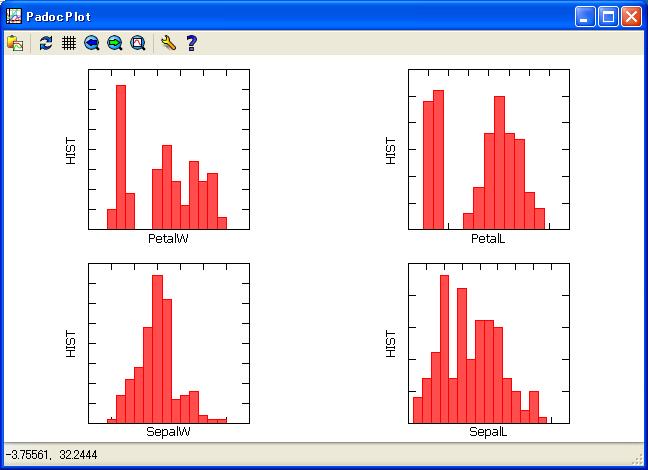Screen dimensions: 648x470
Task: Select the SepalW histogram plot
Action: pos(168,343)
